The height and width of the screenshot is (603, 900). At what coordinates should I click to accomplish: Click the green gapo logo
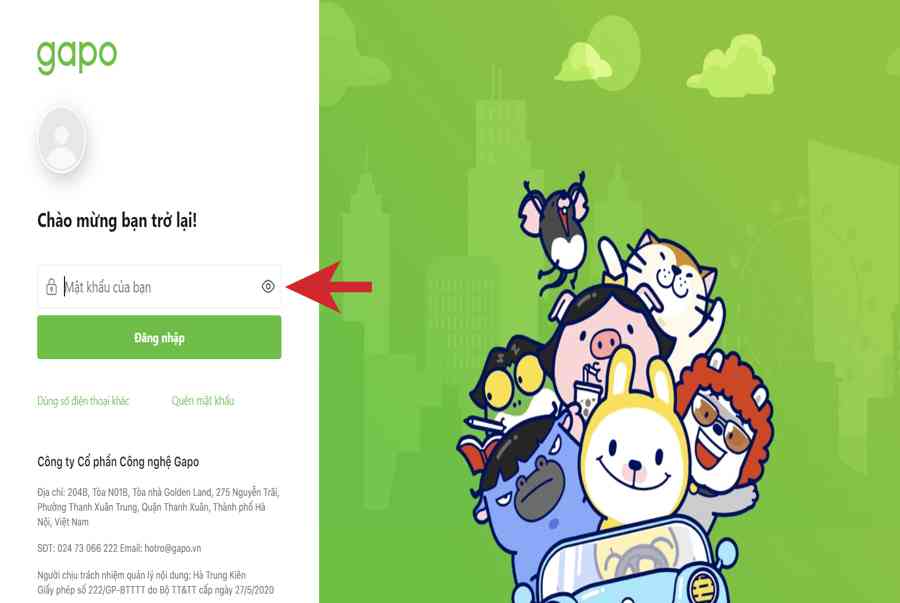[77, 56]
